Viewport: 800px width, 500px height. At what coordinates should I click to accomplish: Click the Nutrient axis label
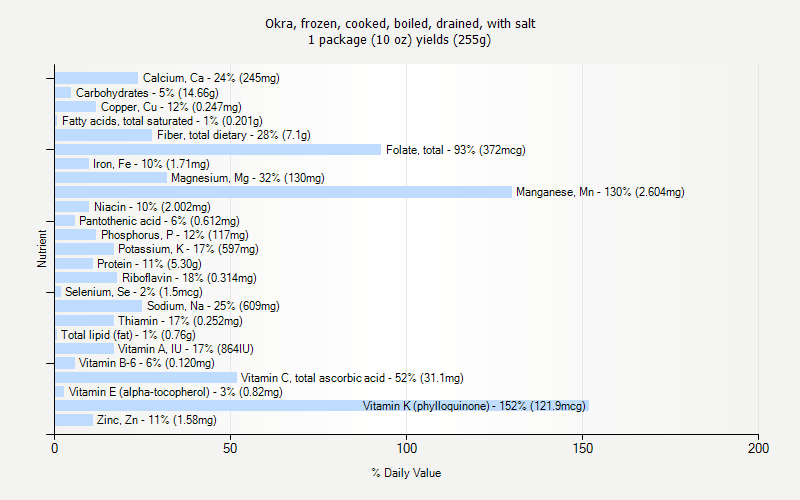[x=42, y=249]
